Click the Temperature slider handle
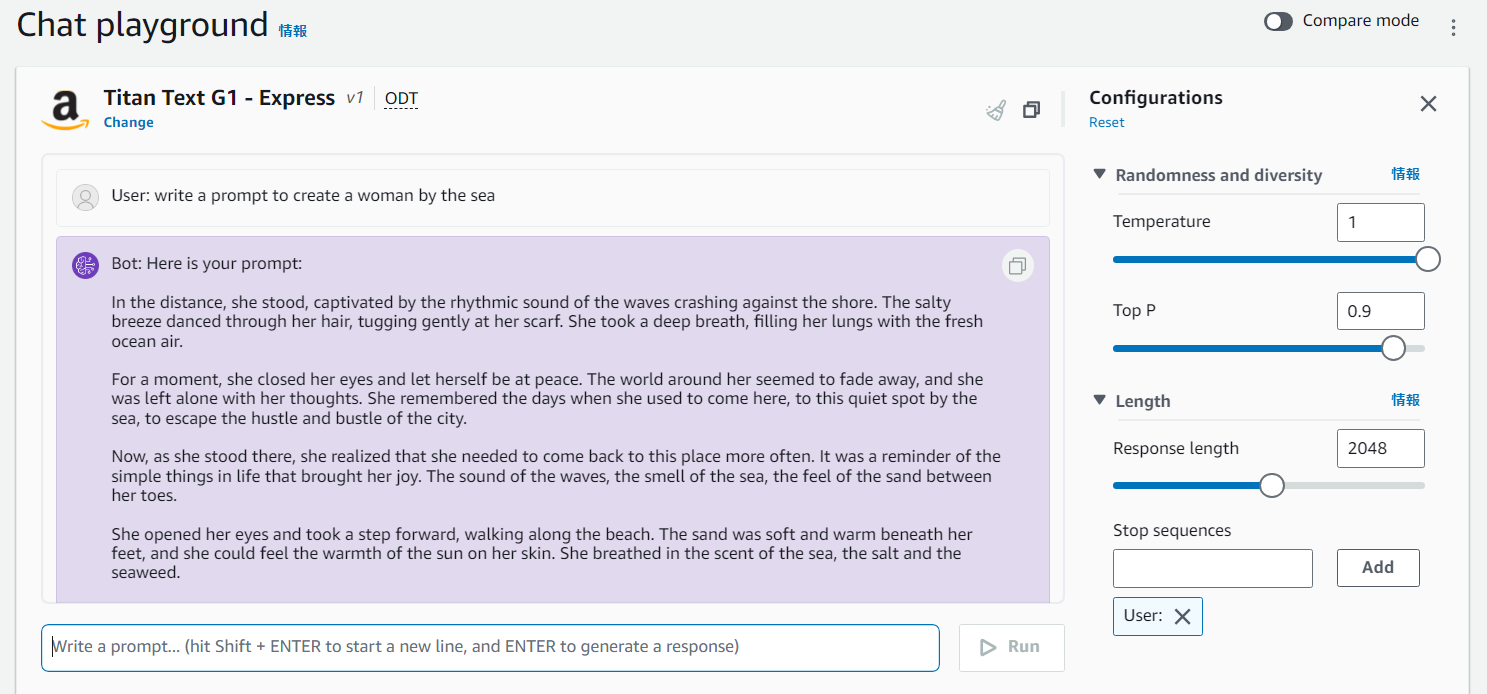Viewport: 1487px width, 694px height. (x=1428, y=259)
